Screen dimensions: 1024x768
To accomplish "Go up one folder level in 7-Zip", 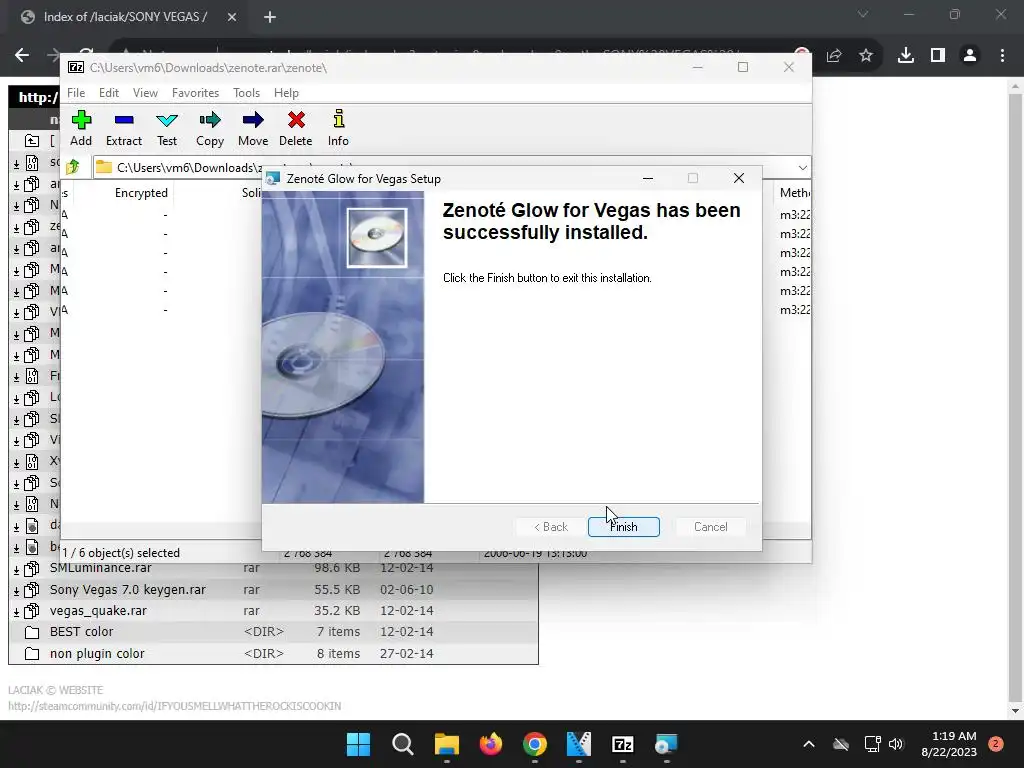I will [x=73, y=167].
